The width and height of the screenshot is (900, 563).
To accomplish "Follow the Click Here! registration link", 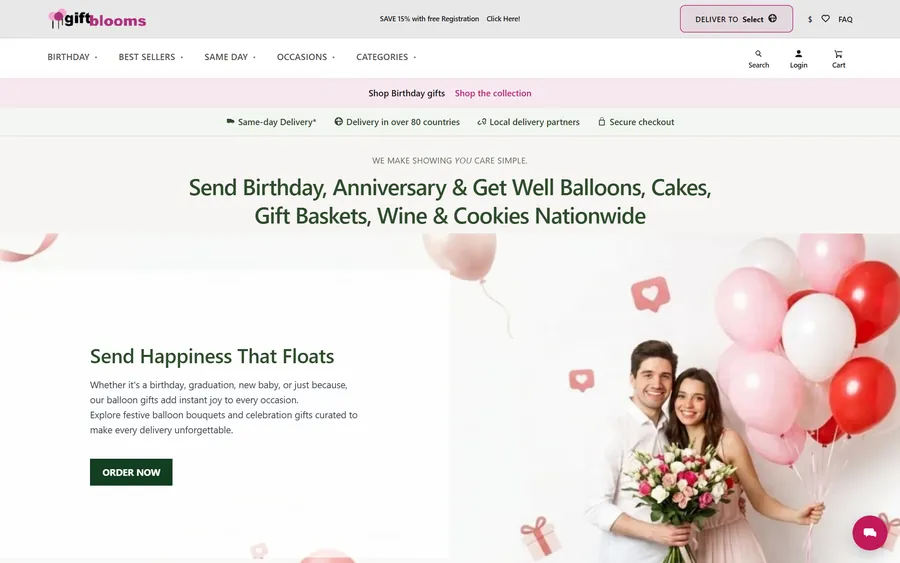I will tap(503, 19).
